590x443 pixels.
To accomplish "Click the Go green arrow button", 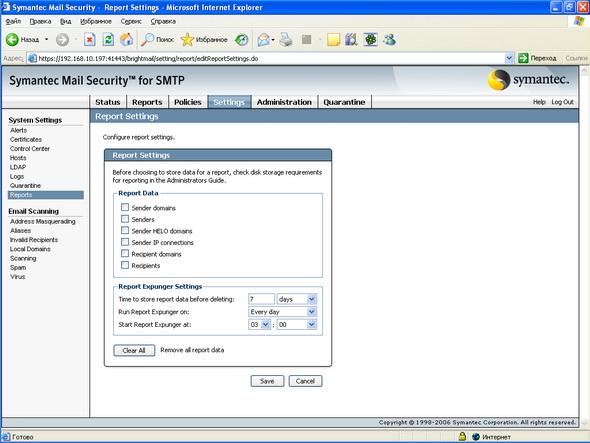I will click(x=523, y=58).
